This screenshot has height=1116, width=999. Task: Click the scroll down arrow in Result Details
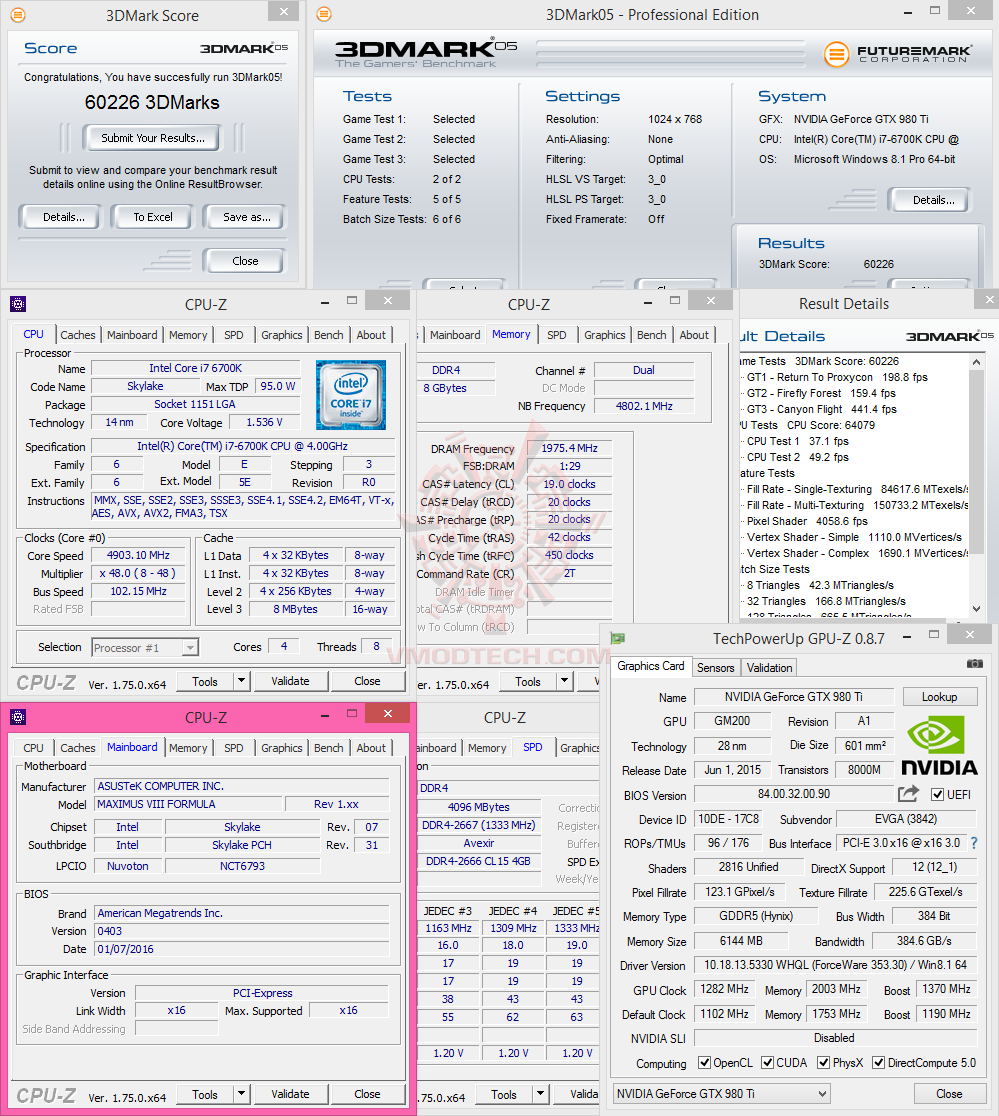tap(976, 609)
